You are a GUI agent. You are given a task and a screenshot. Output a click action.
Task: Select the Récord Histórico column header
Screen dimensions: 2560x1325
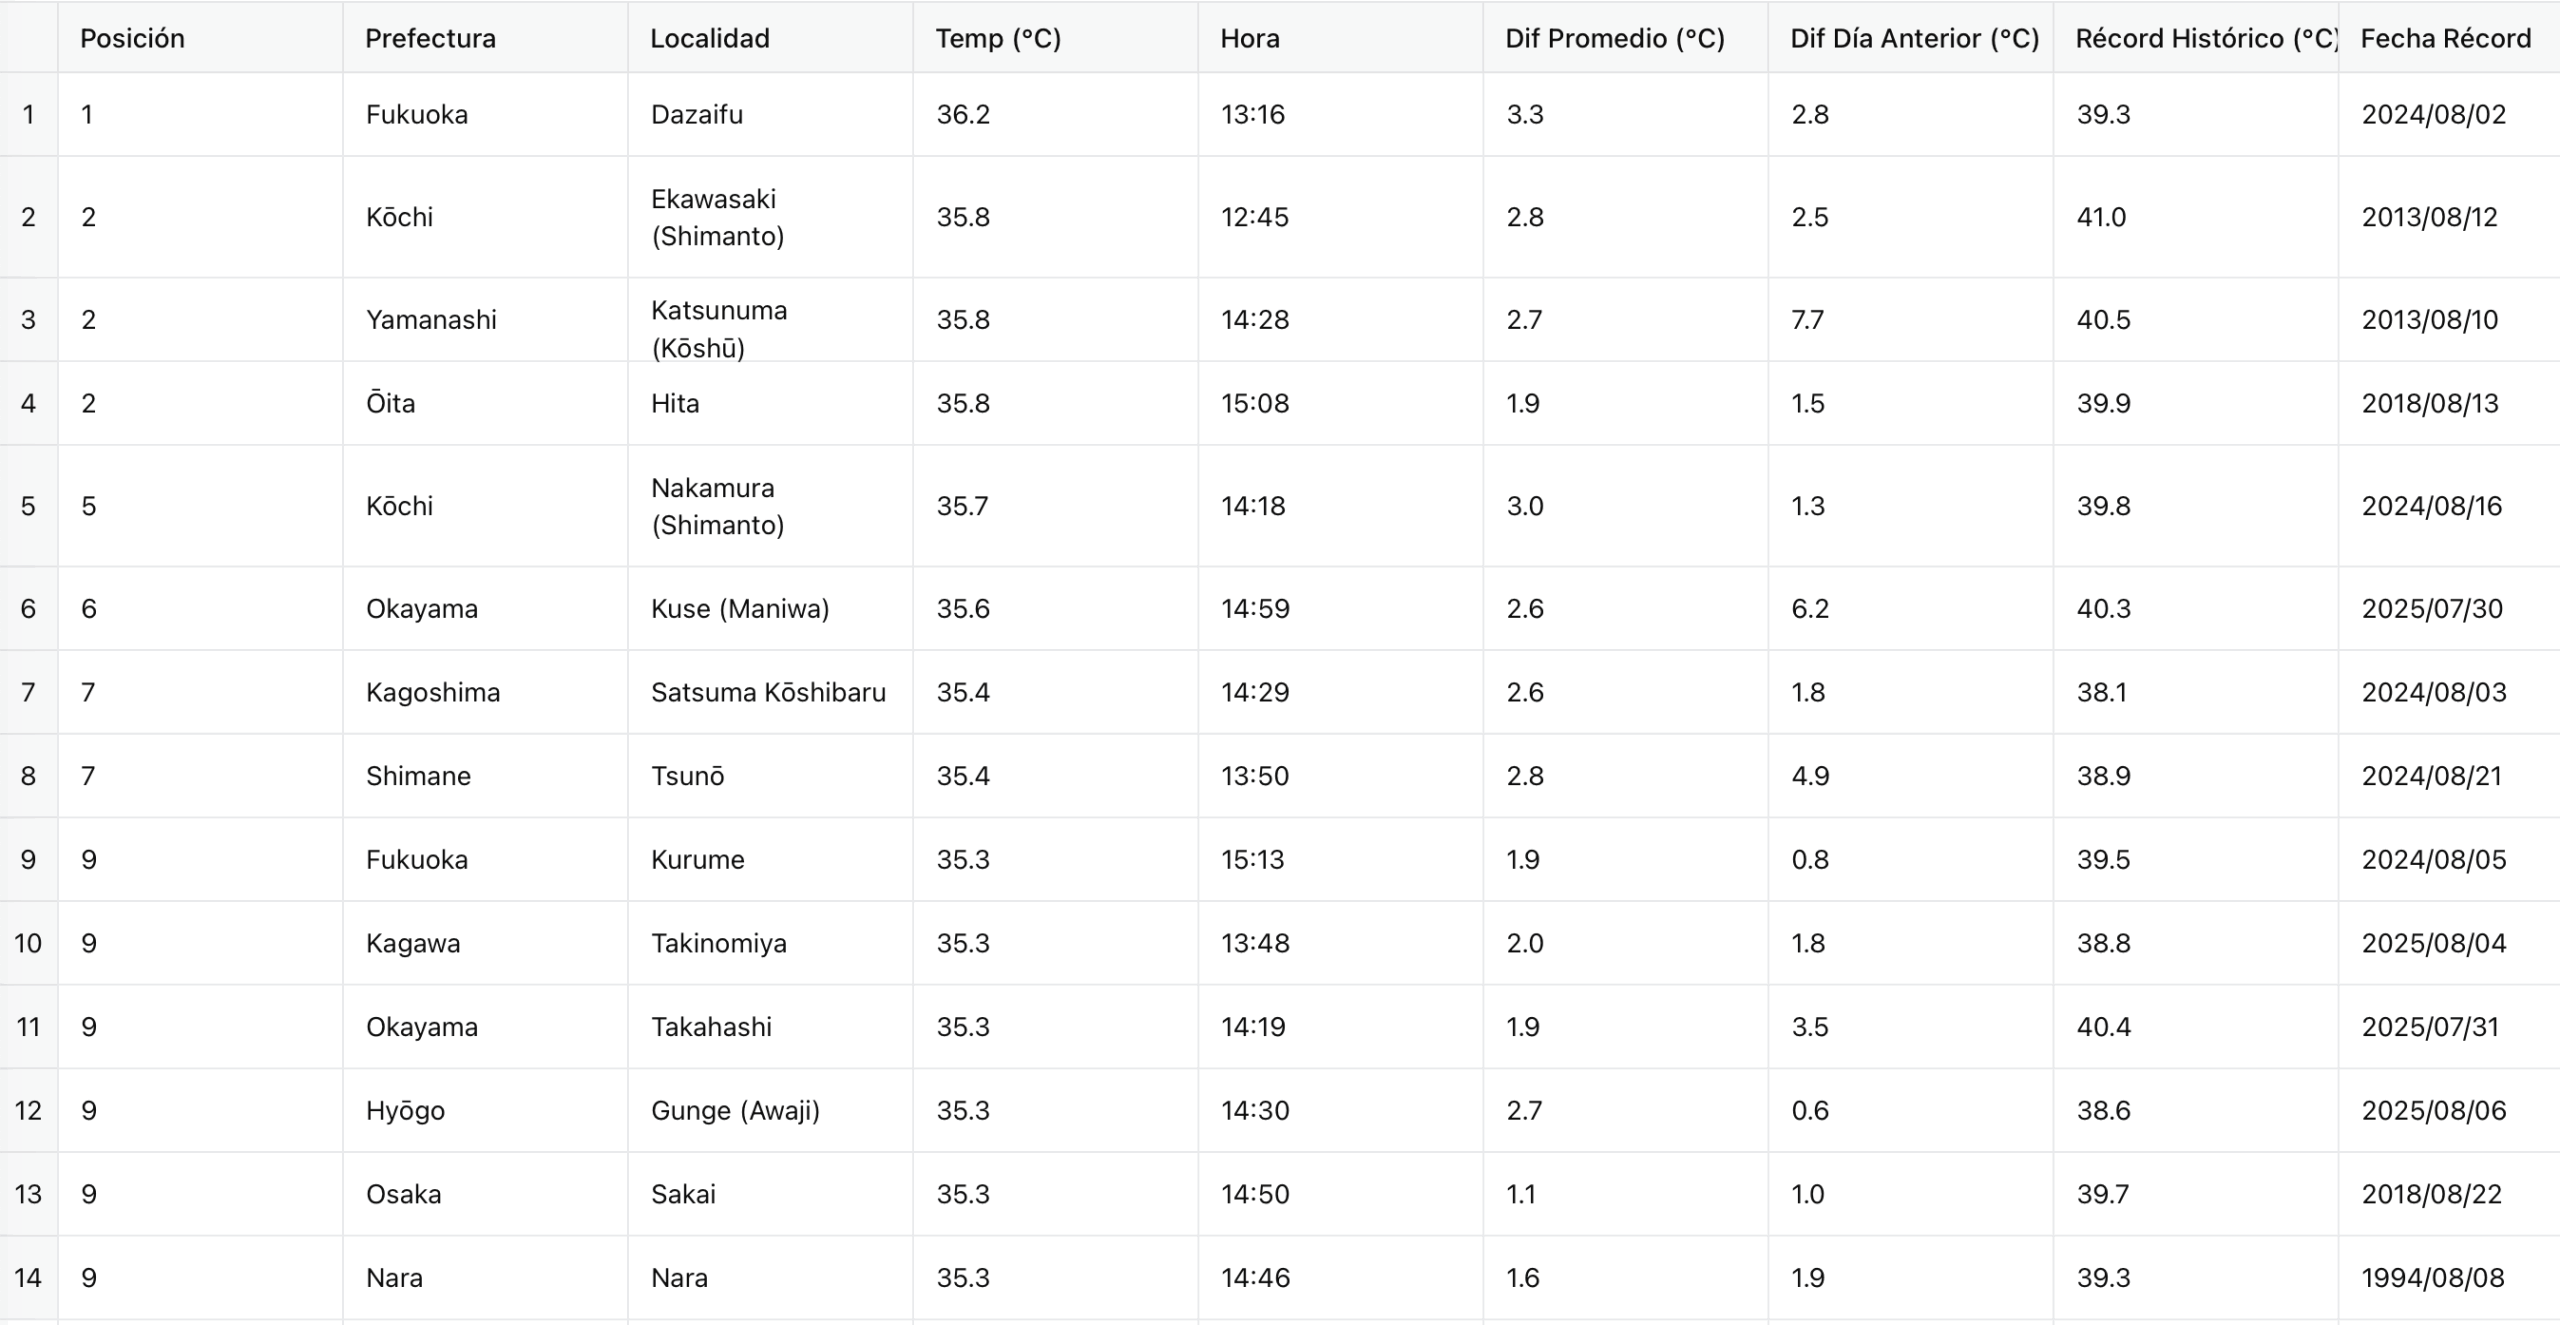[2195, 38]
